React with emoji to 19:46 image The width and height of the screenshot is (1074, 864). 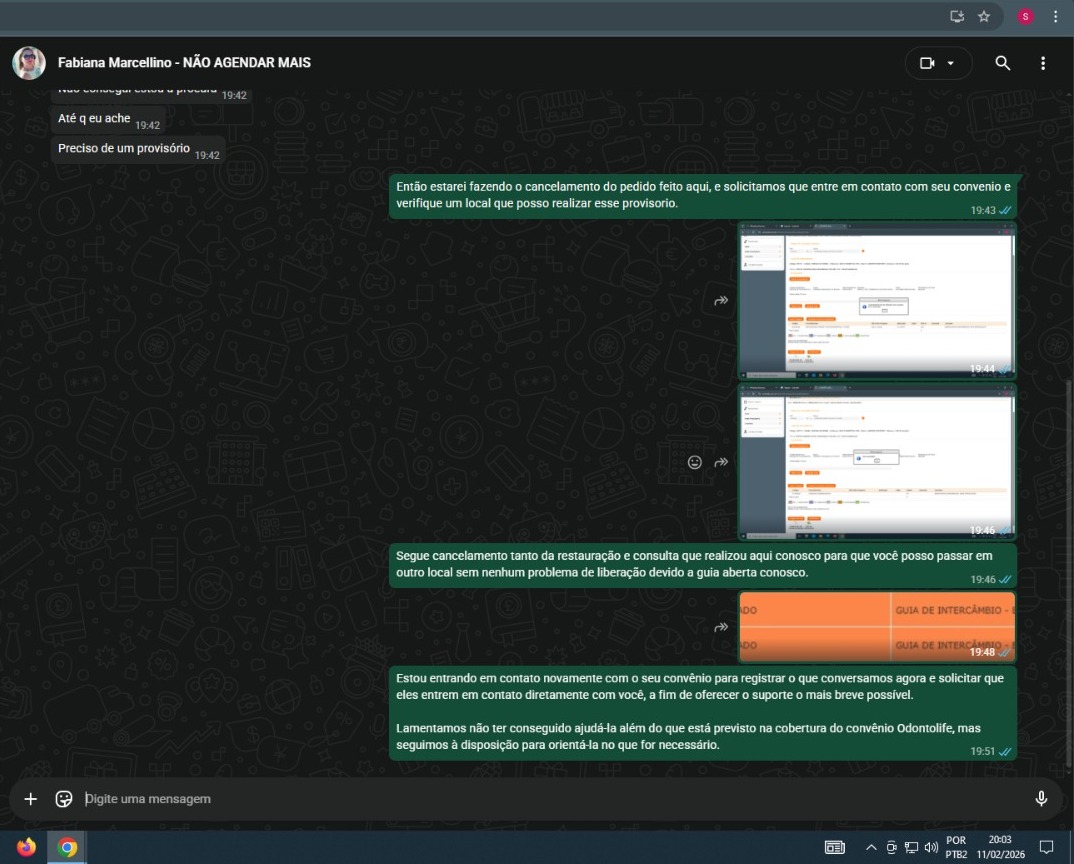(x=694, y=462)
